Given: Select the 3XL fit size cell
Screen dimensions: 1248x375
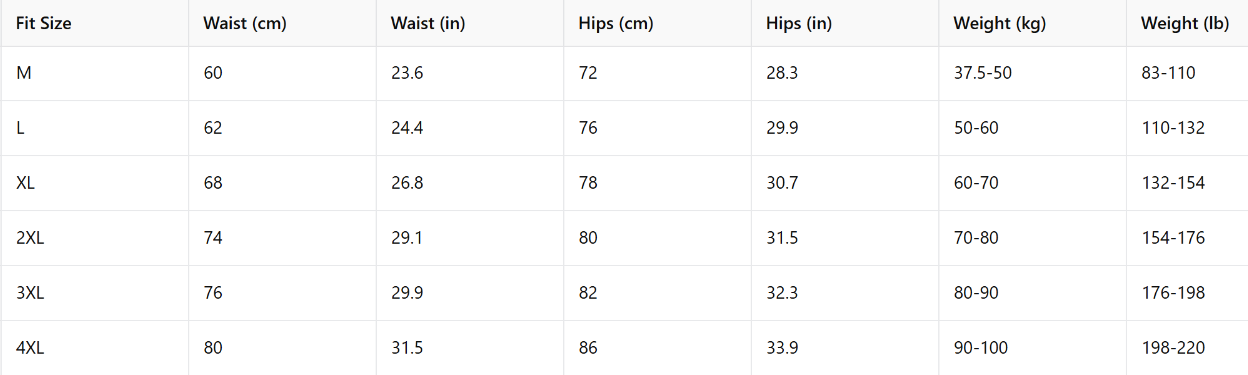Looking at the screenshot, I should (31, 293).
